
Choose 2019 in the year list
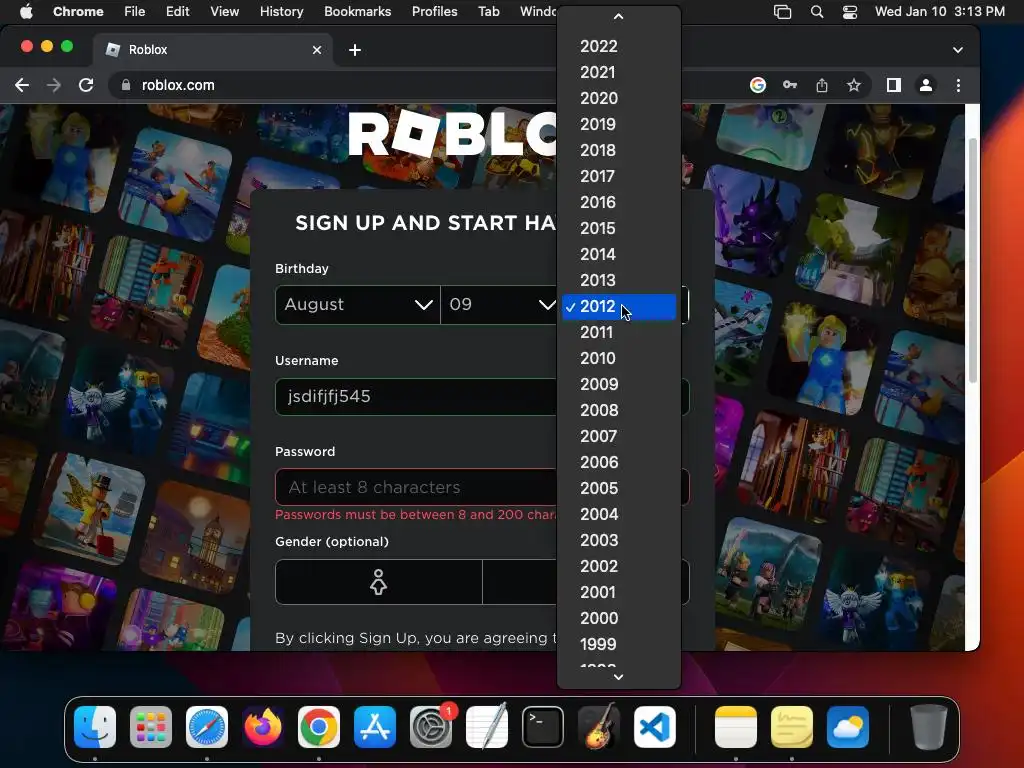618,125
